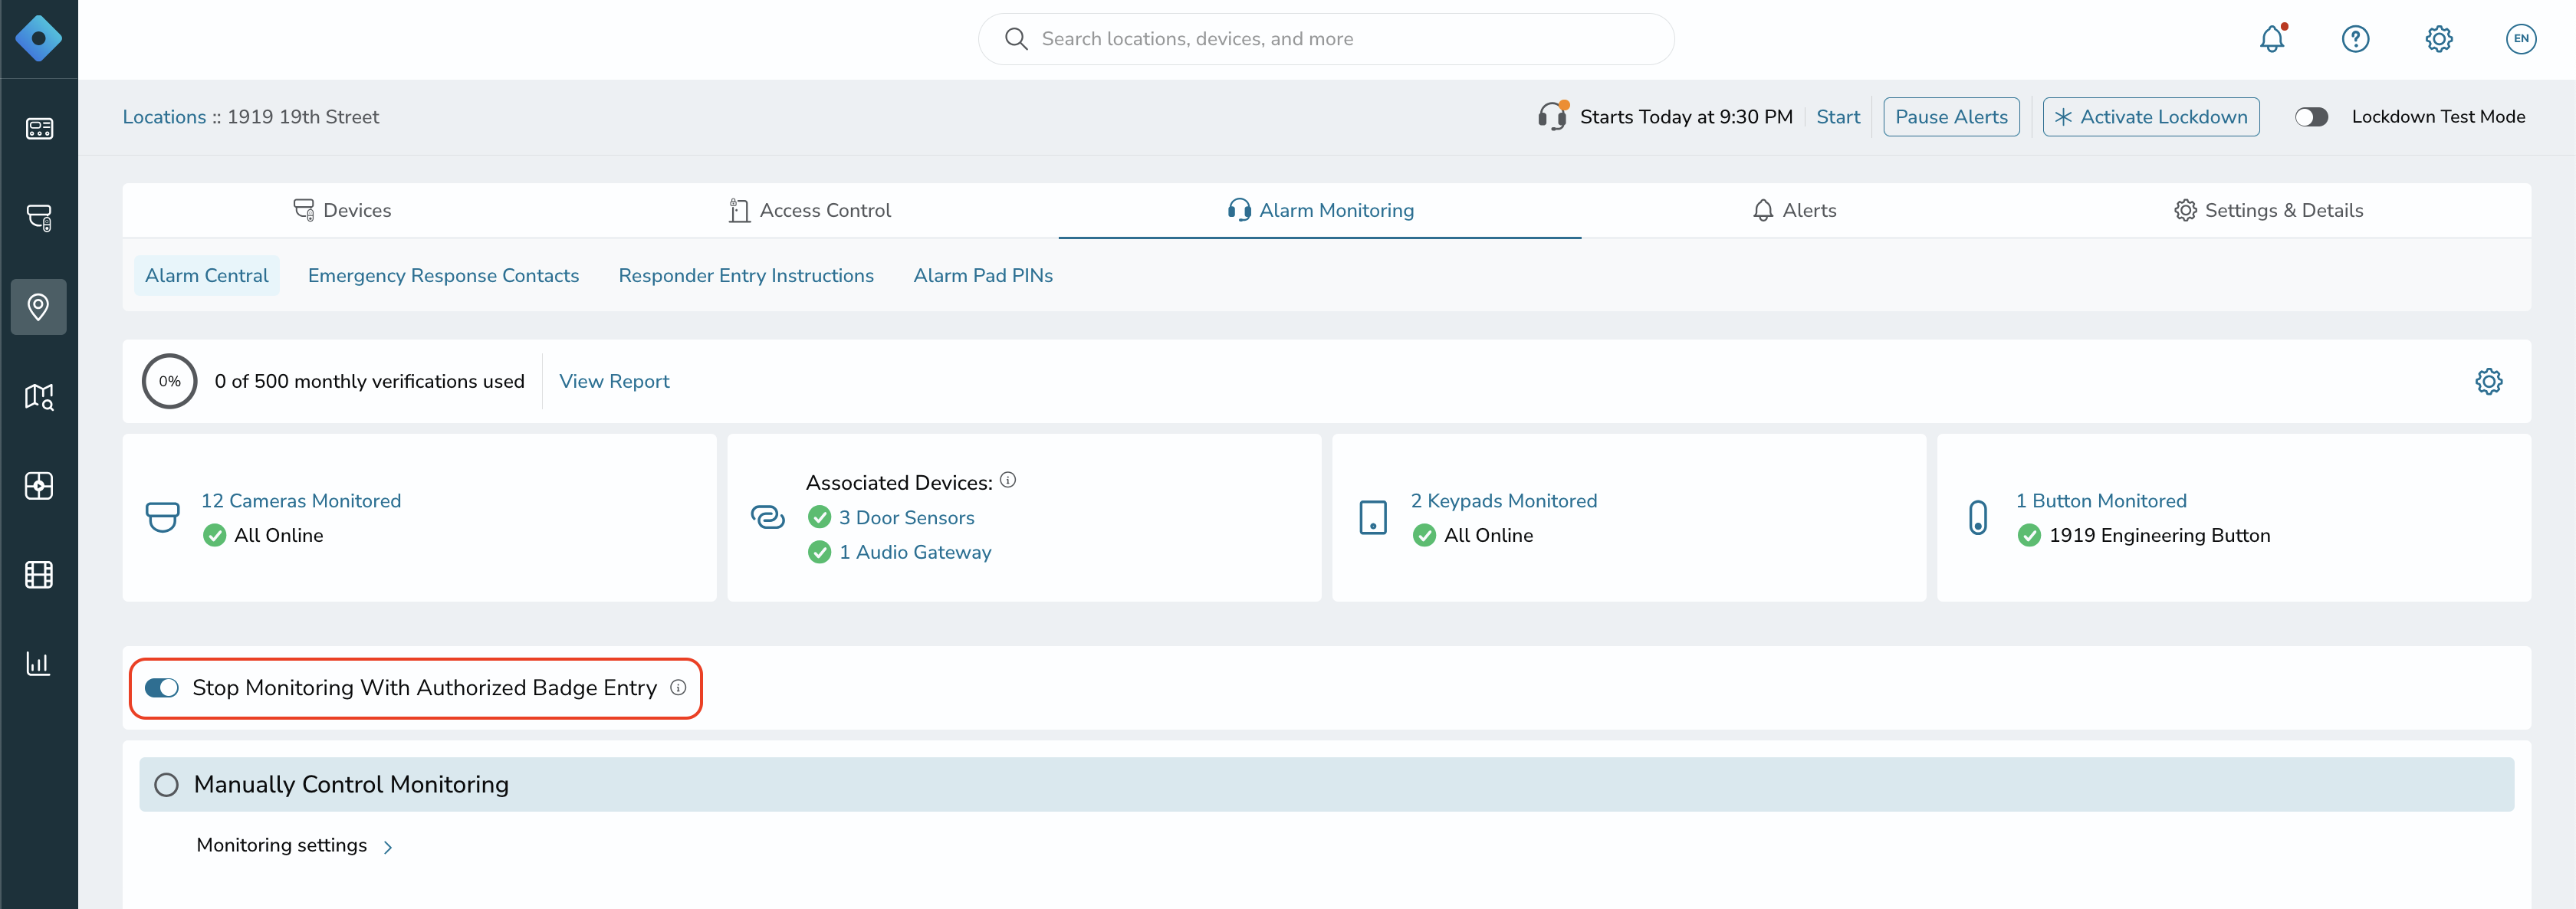Click 'Starts Today at 9:30 PM' text

[1686, 117]
